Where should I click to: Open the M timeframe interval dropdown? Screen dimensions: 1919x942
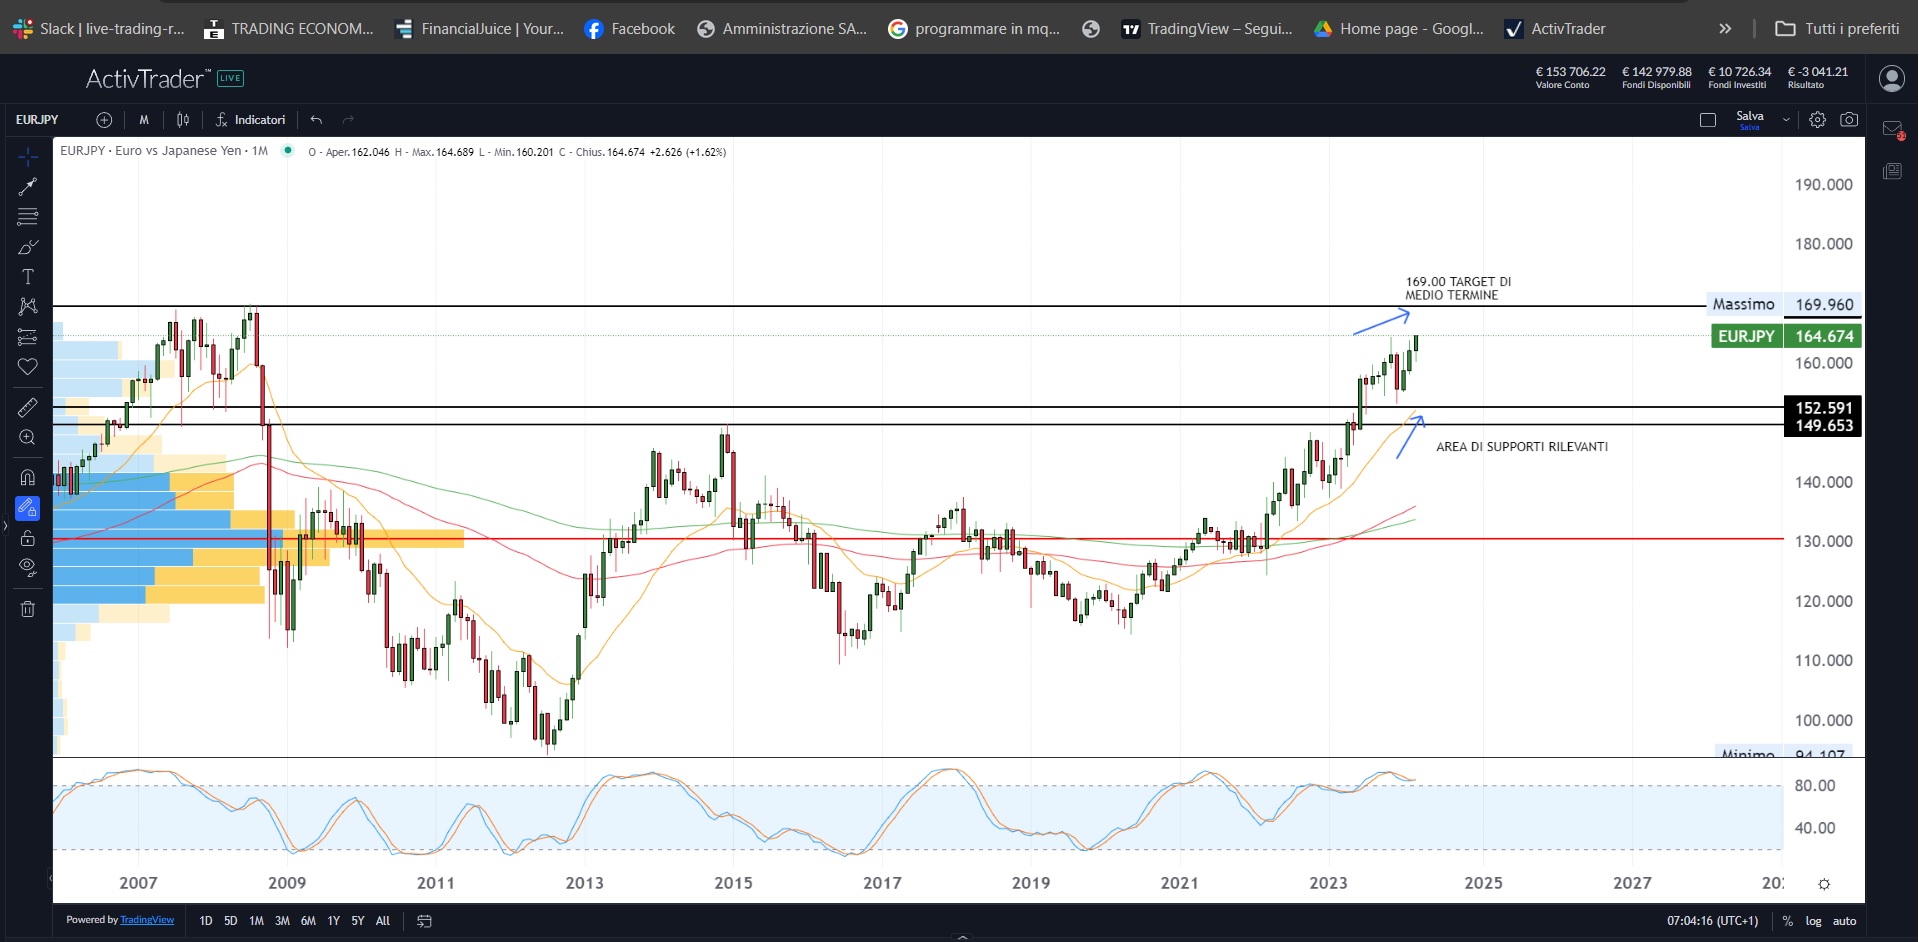point(144,120)
